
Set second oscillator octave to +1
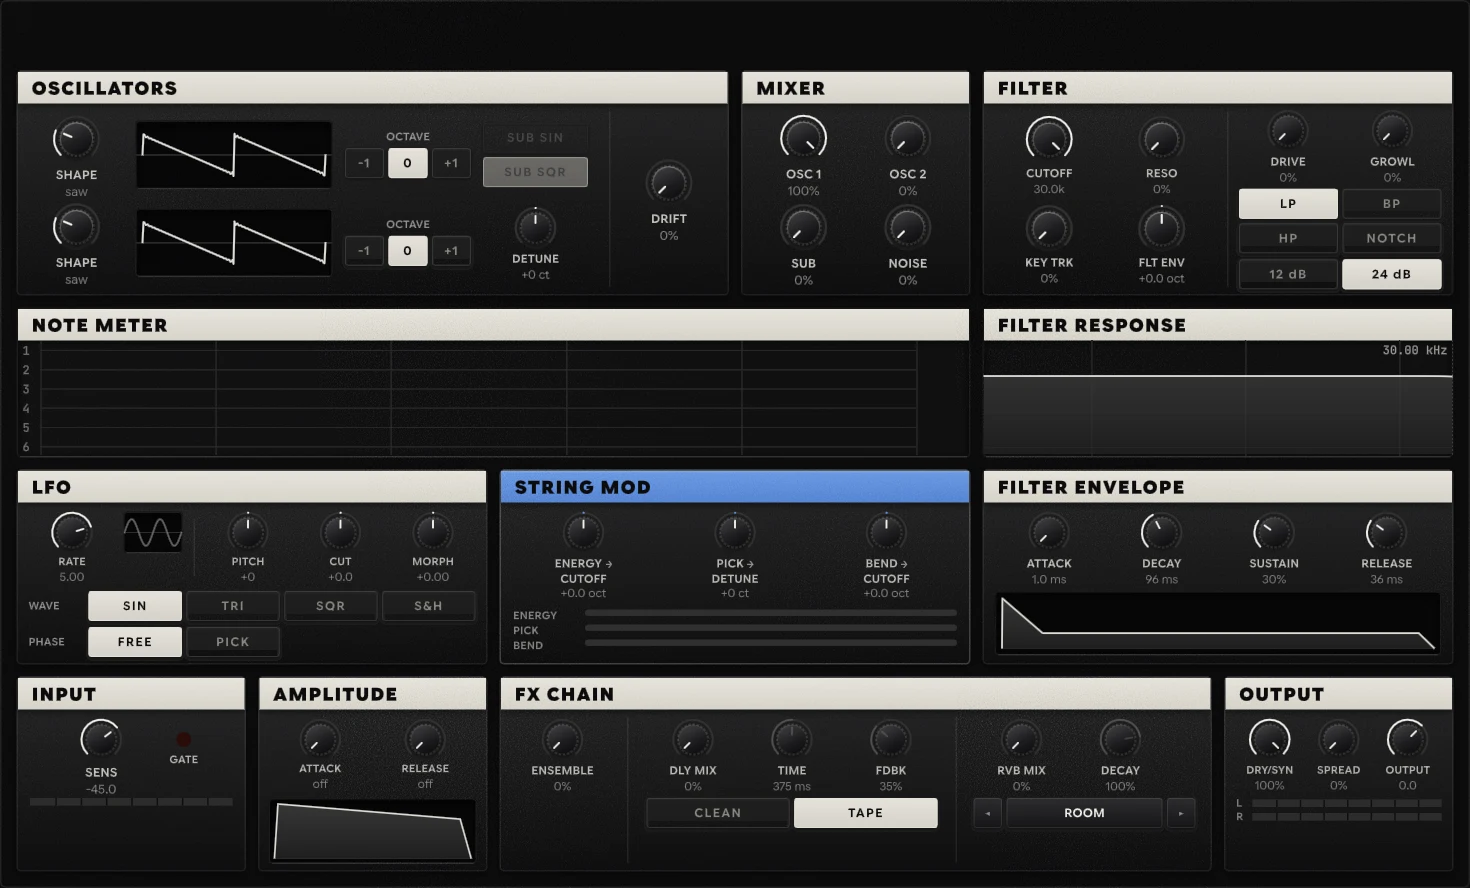[451, 251]
